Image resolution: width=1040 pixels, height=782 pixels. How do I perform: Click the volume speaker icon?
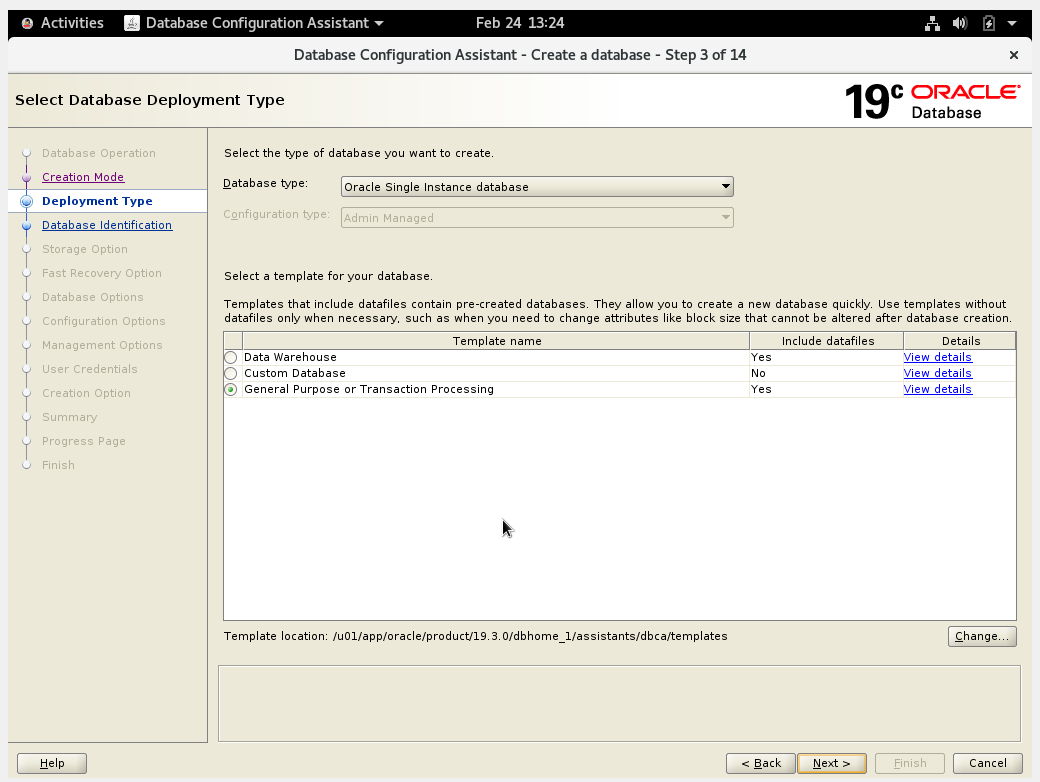960,23
